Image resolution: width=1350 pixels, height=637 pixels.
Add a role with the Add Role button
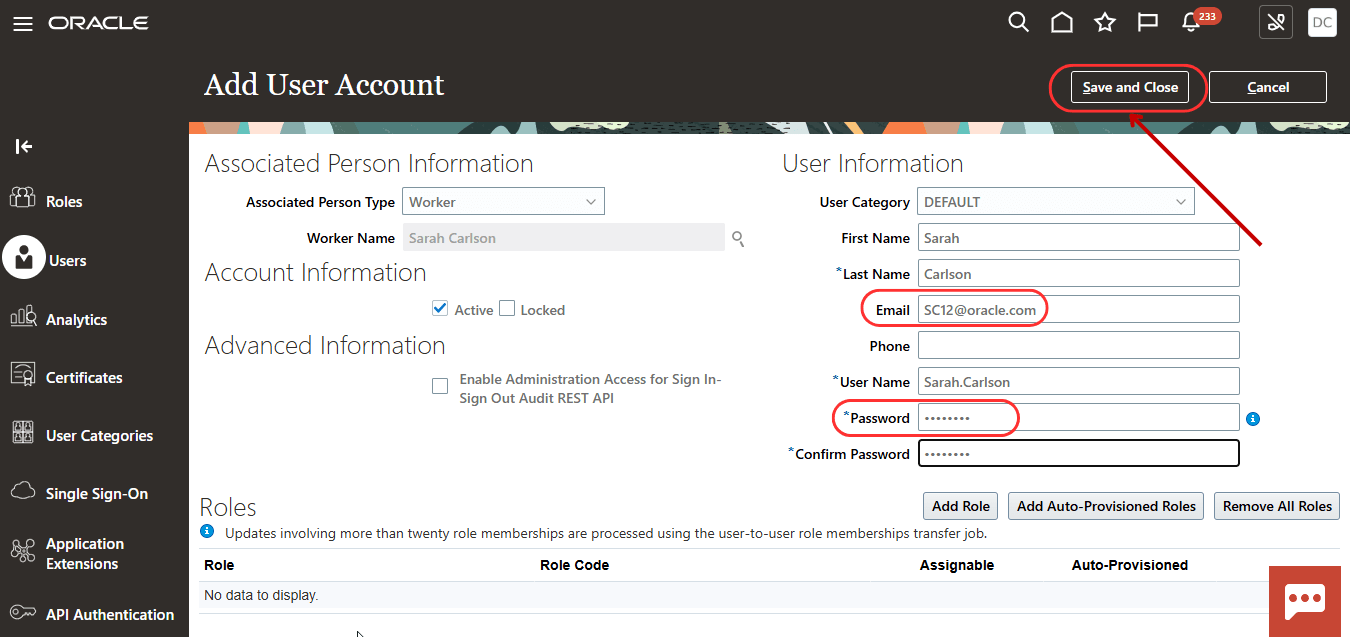pyautogui.click(x=959, y=505)
